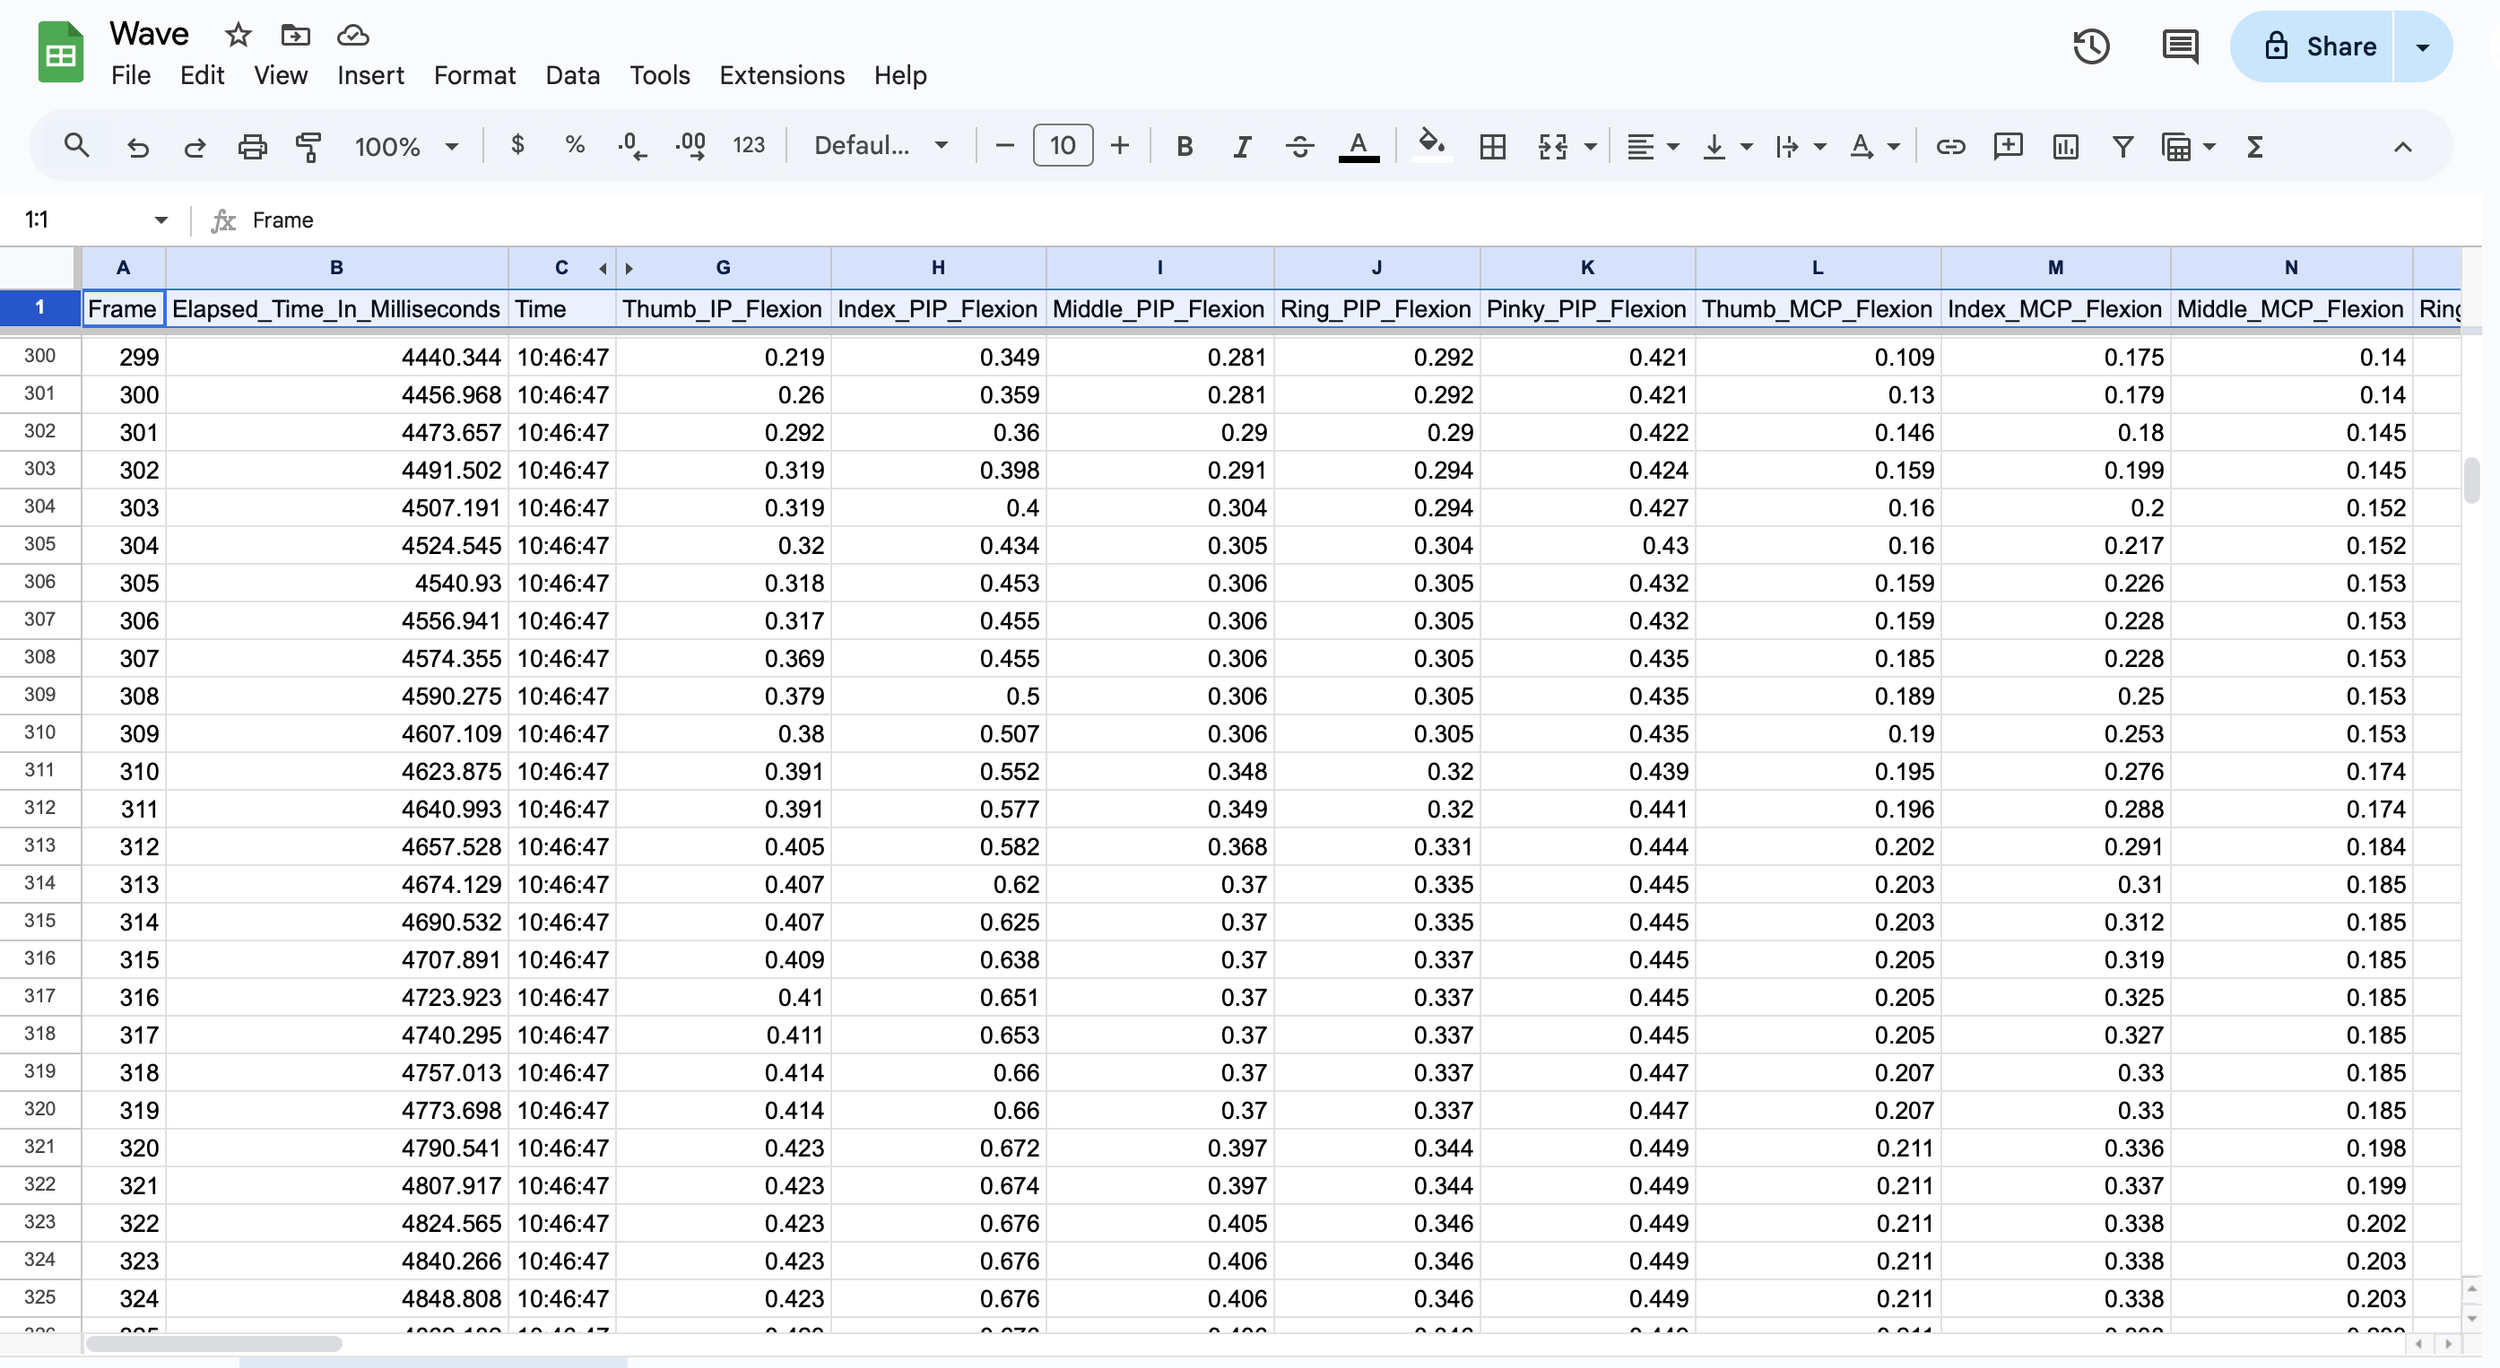Viewport: 2500px width, 1368px height.
Task: Open version history clock icon
Action: point(2091,47)
